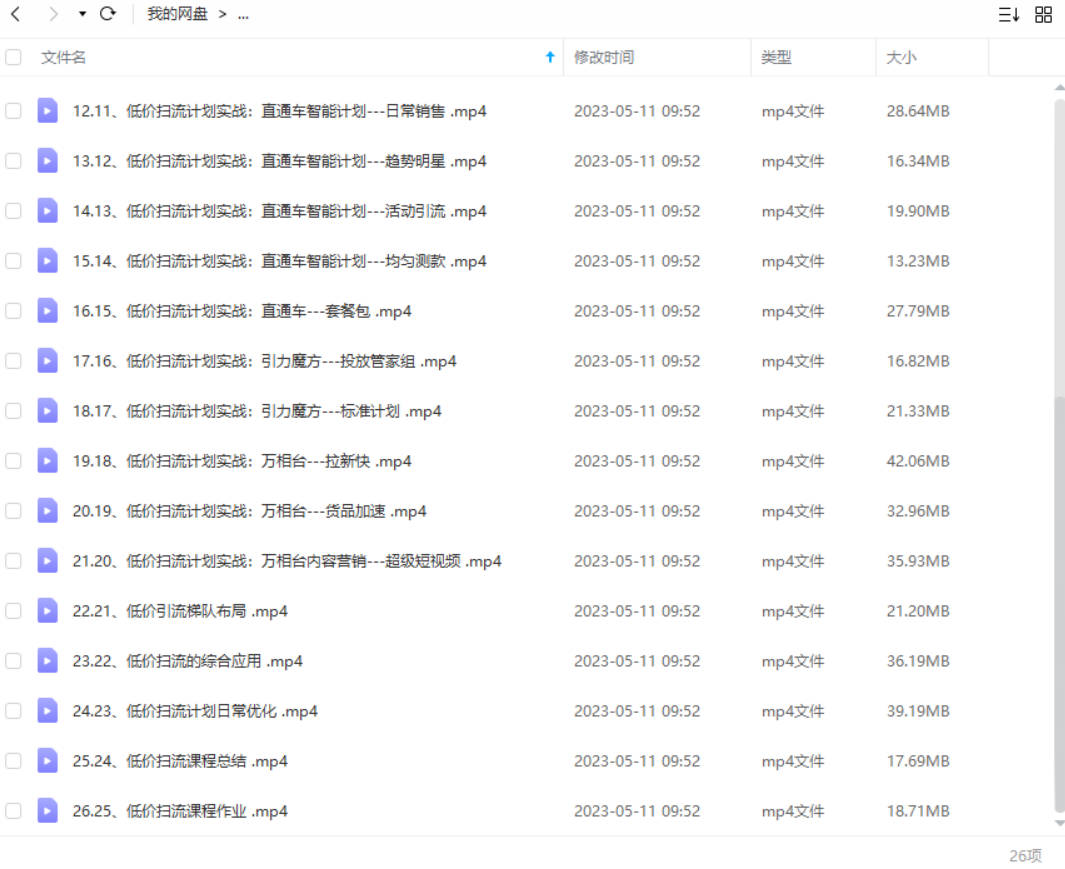Viewport: 1065px width, 869px height.
Task: Select file name 16.15 直通车---套餐包 .mp4
Action: click(x=242, y=311)
